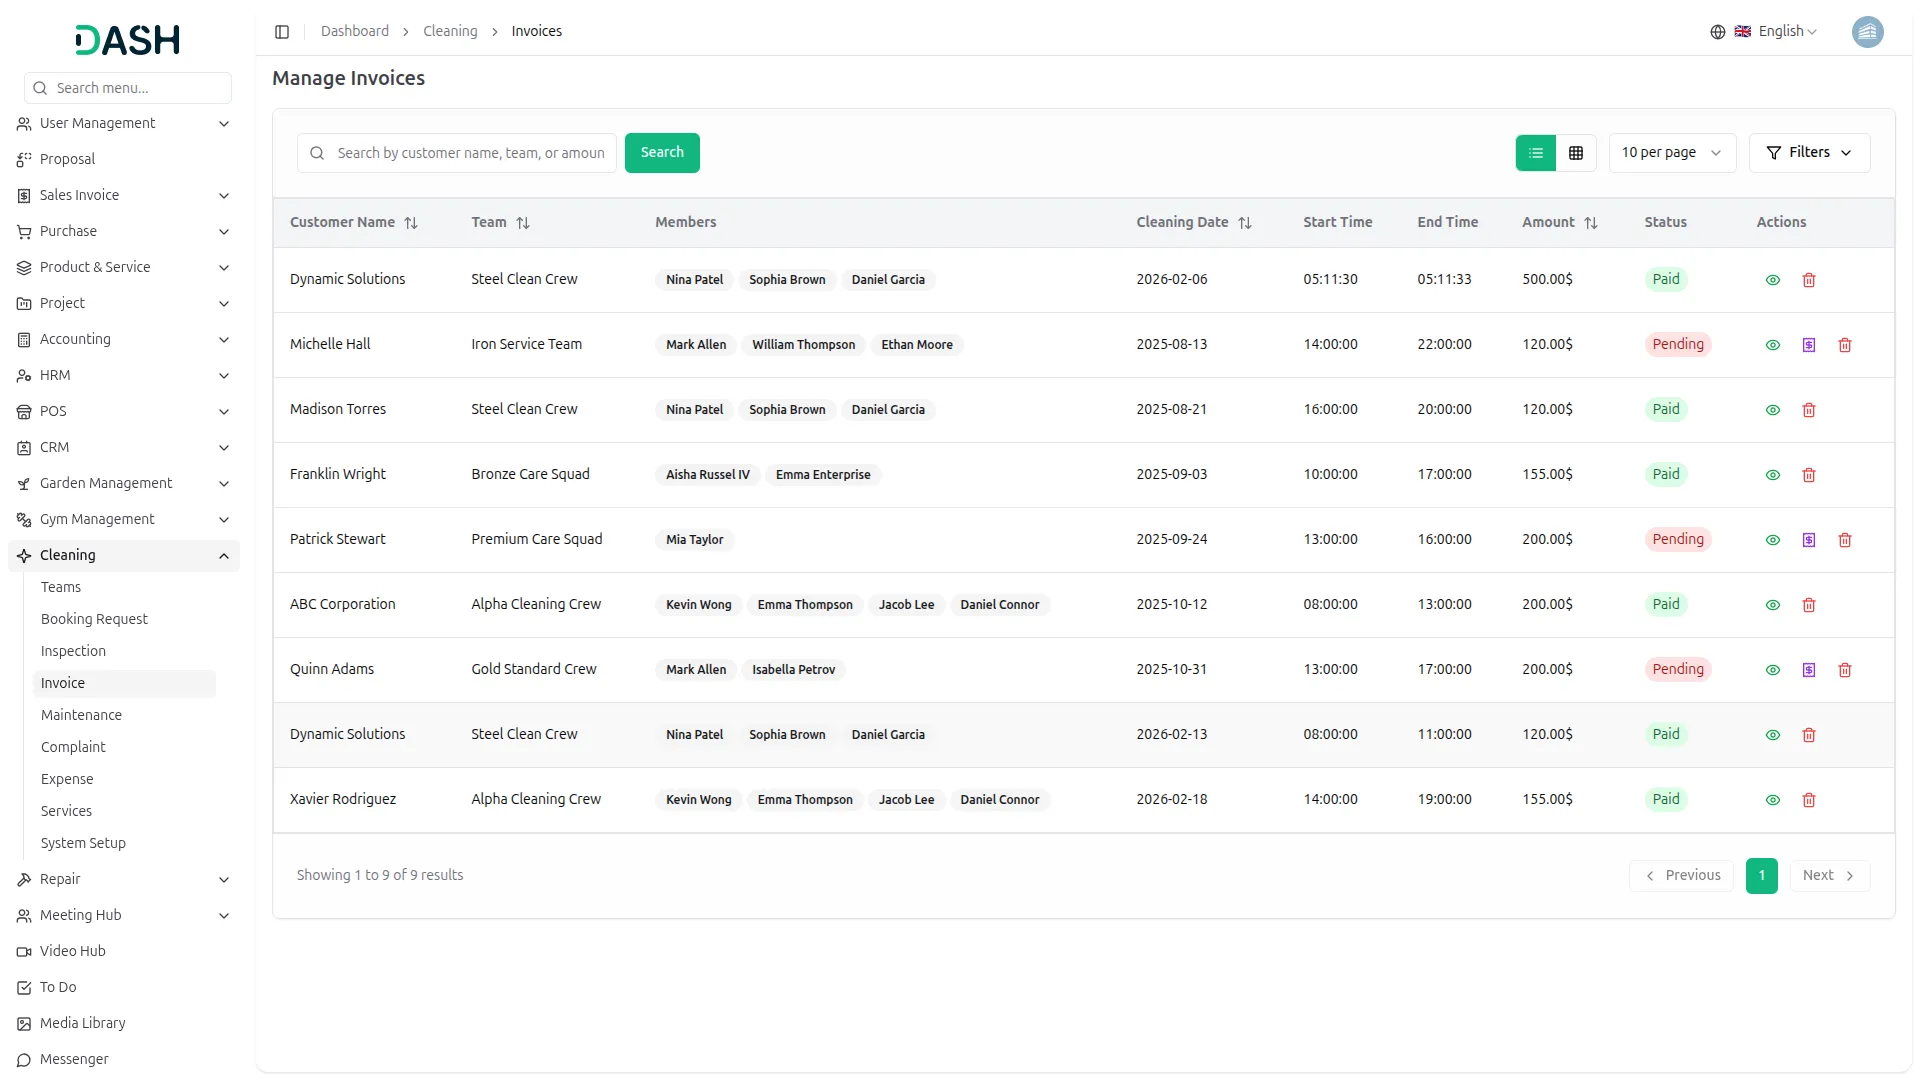Delete the Xavier Rodriguez invoice
This screenshot has height=1080, width=1920.
click(1809, 800)
